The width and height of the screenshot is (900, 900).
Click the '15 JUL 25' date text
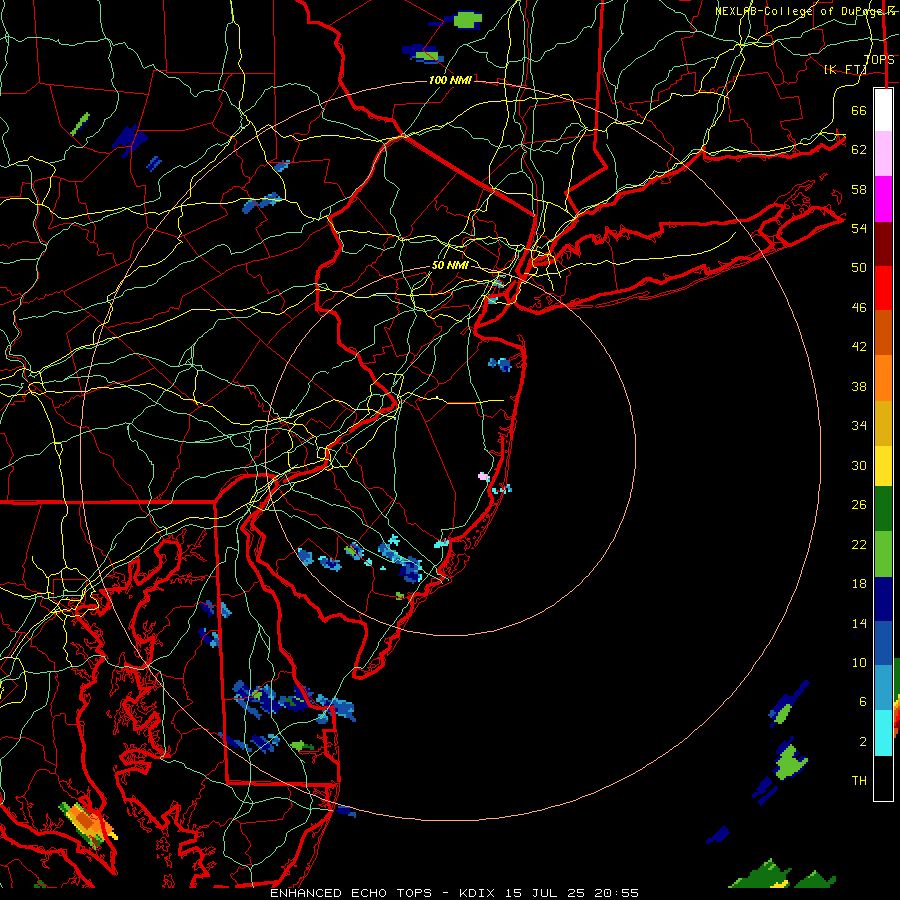pos(545,893)
